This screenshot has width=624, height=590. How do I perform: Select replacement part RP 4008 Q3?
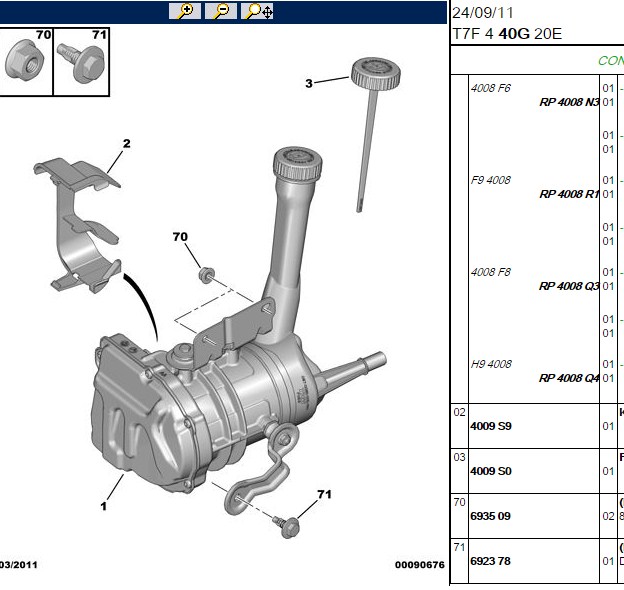(x=569, y=286)
